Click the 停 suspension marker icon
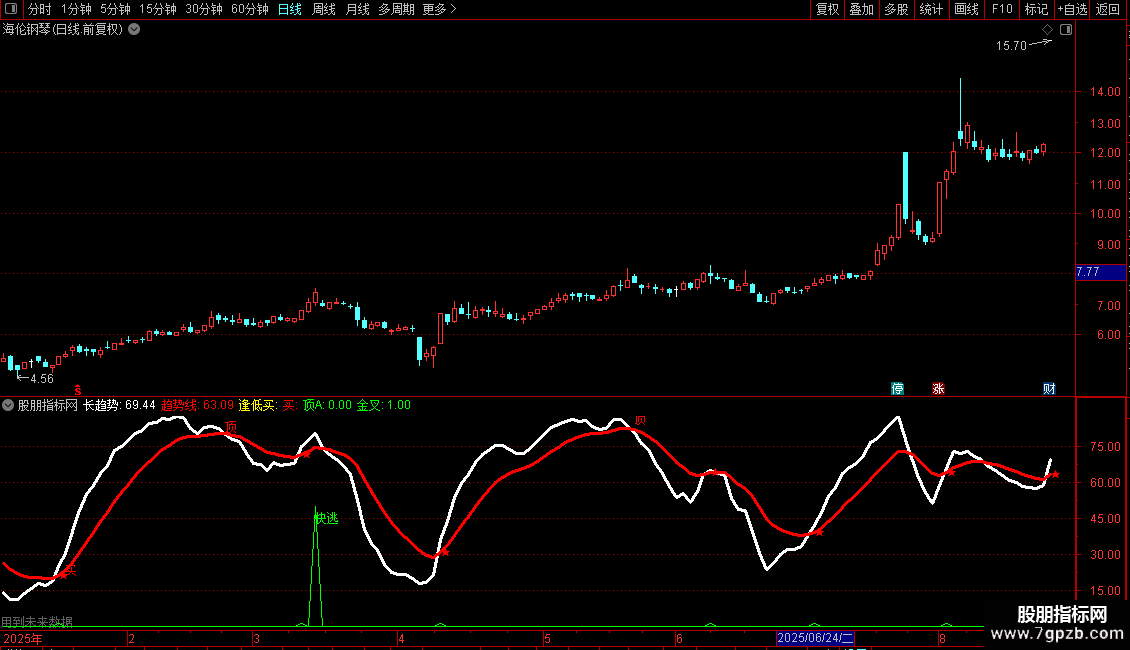Viewport: 1130px width, 650px height. click(x=897, y=388)
